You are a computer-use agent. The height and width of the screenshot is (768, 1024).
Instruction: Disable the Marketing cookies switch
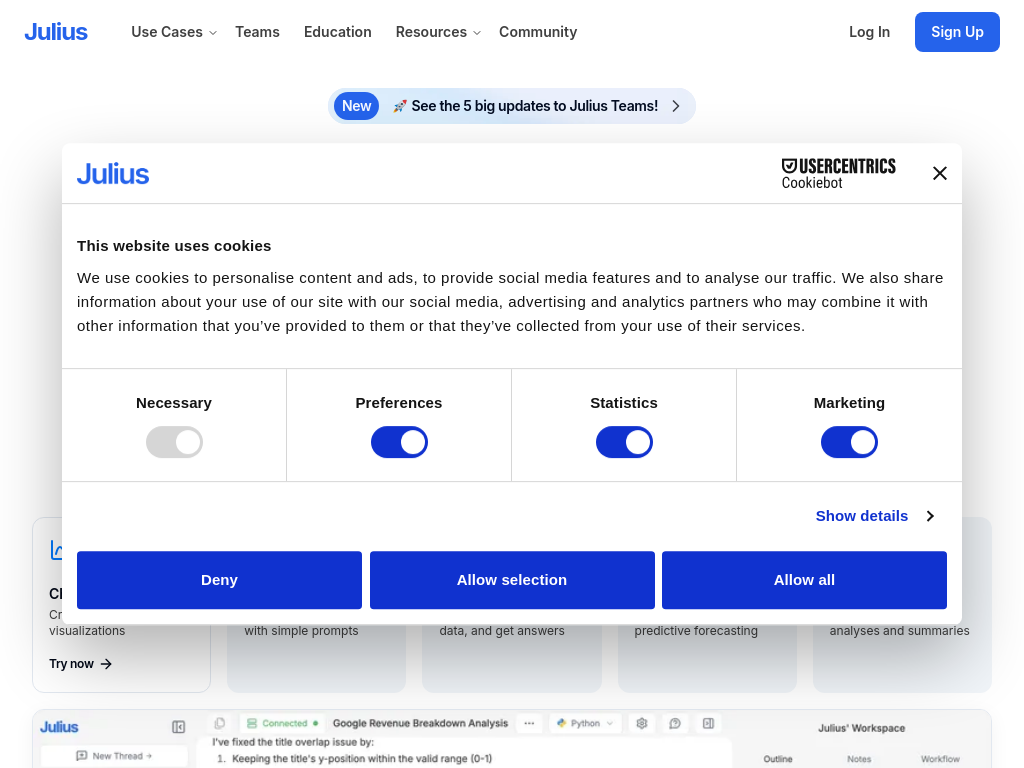coord(849,442)
